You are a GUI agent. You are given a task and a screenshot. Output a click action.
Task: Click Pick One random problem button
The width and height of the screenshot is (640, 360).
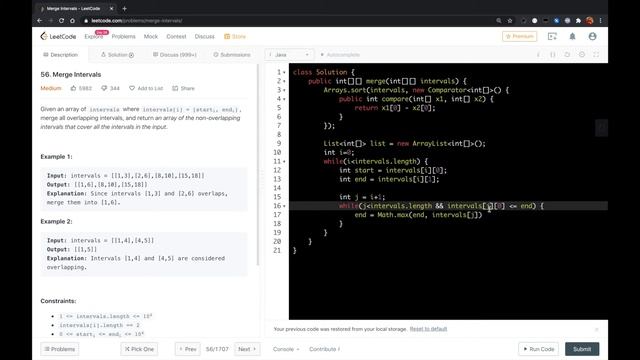click(139, 349)
